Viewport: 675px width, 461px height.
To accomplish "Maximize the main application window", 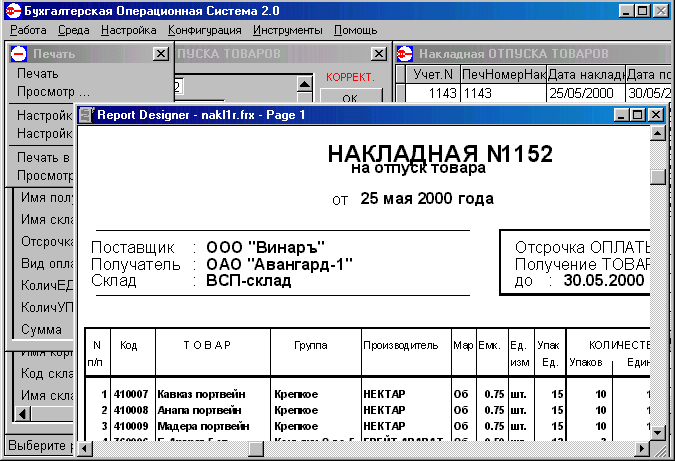I will 643,10.
